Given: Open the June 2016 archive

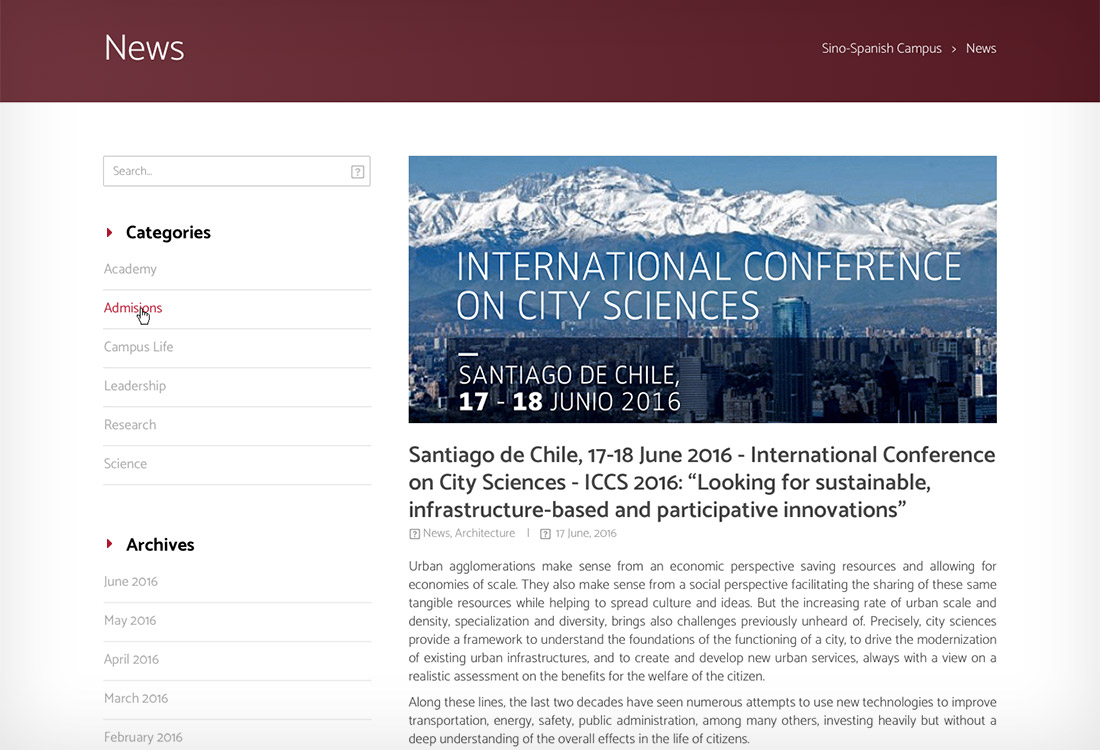Looking at the screenshot, I should (x=131, y=582).
